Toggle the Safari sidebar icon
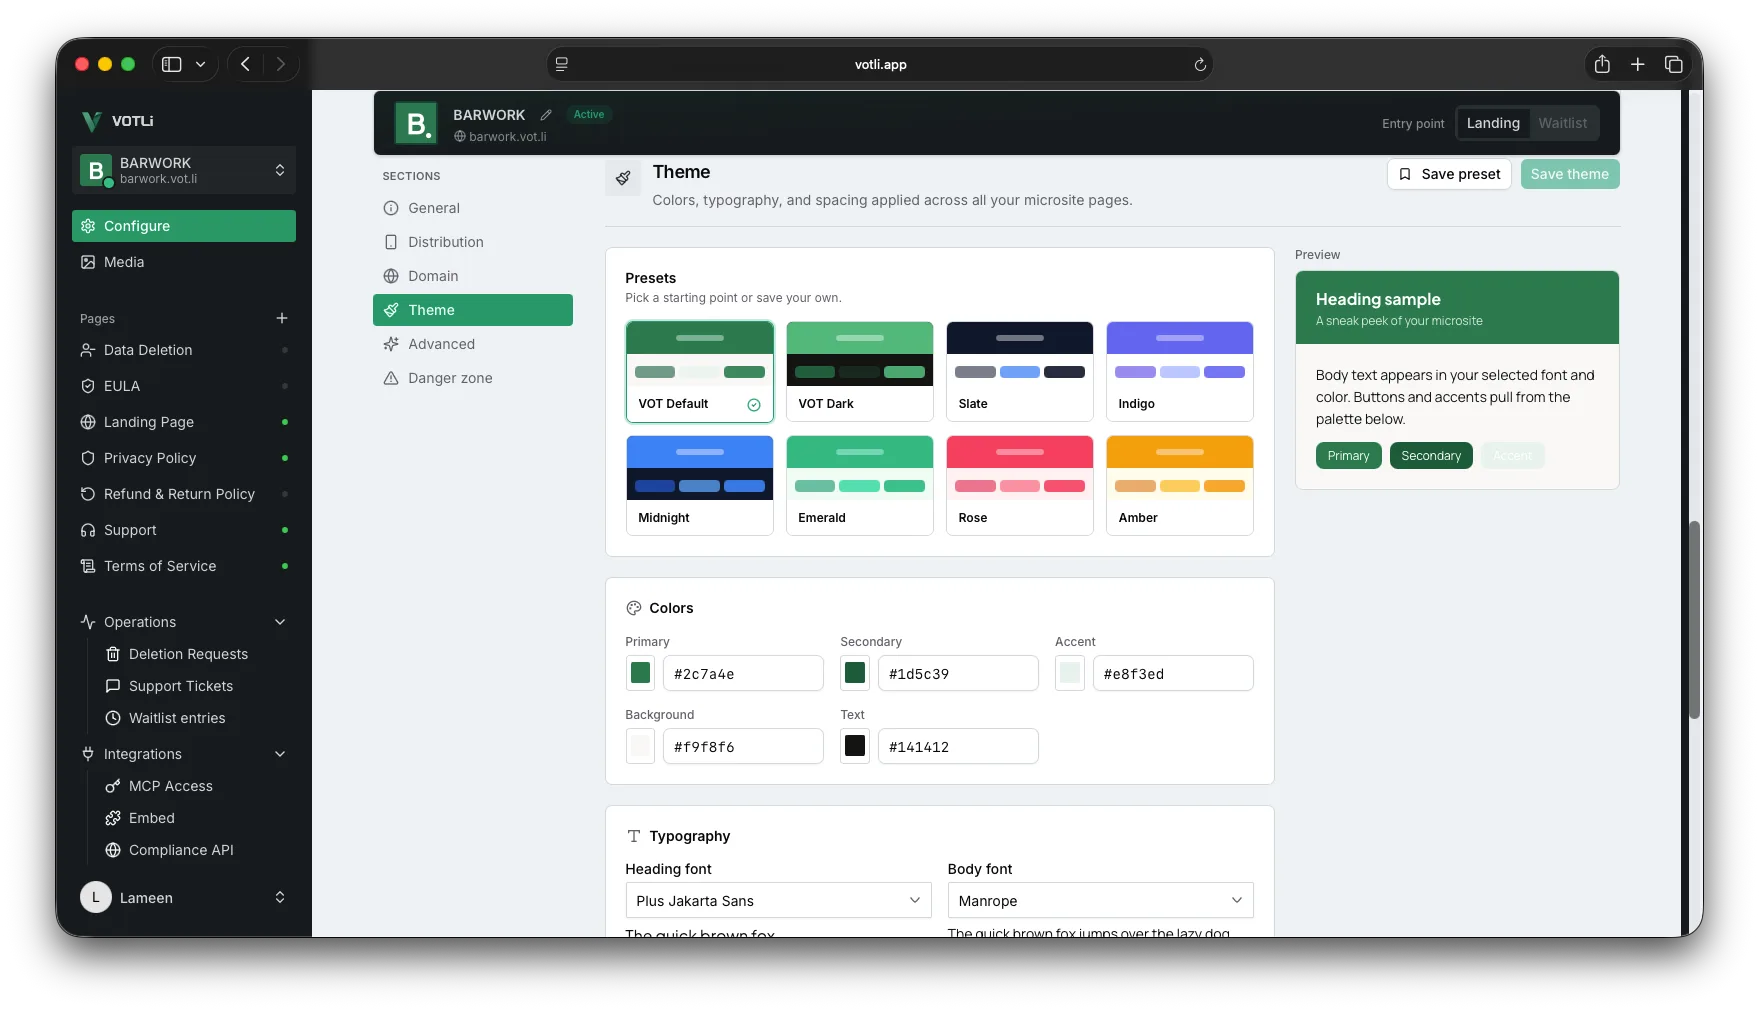This screenshot has height=1011, width=1759. tap(172, 64)
